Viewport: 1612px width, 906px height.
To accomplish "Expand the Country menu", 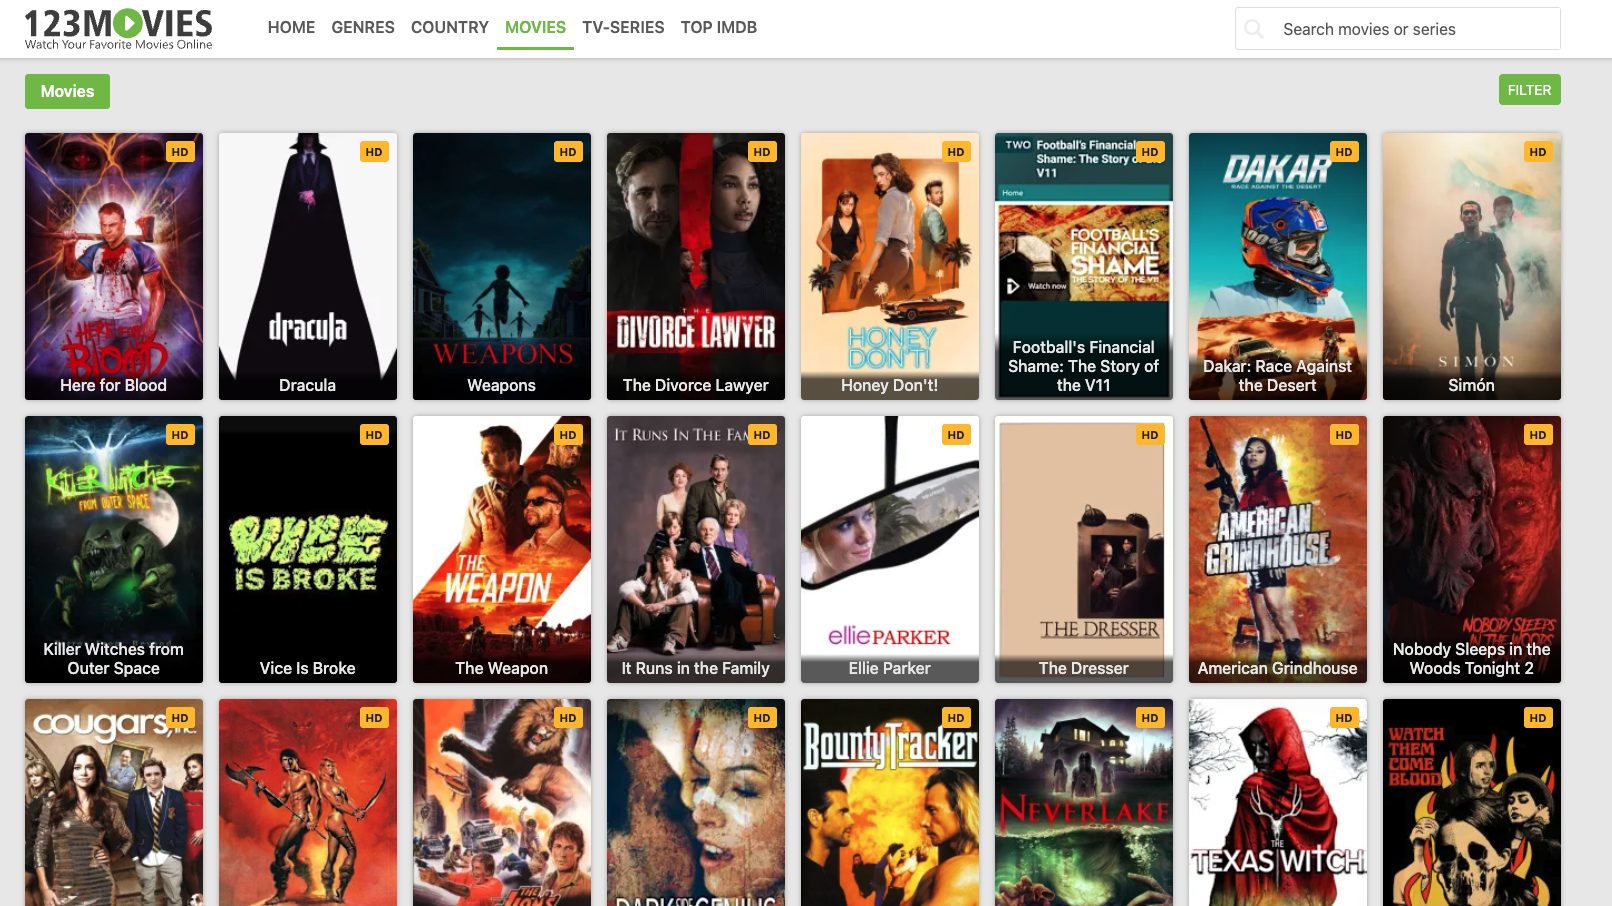I will pos(449,28).
